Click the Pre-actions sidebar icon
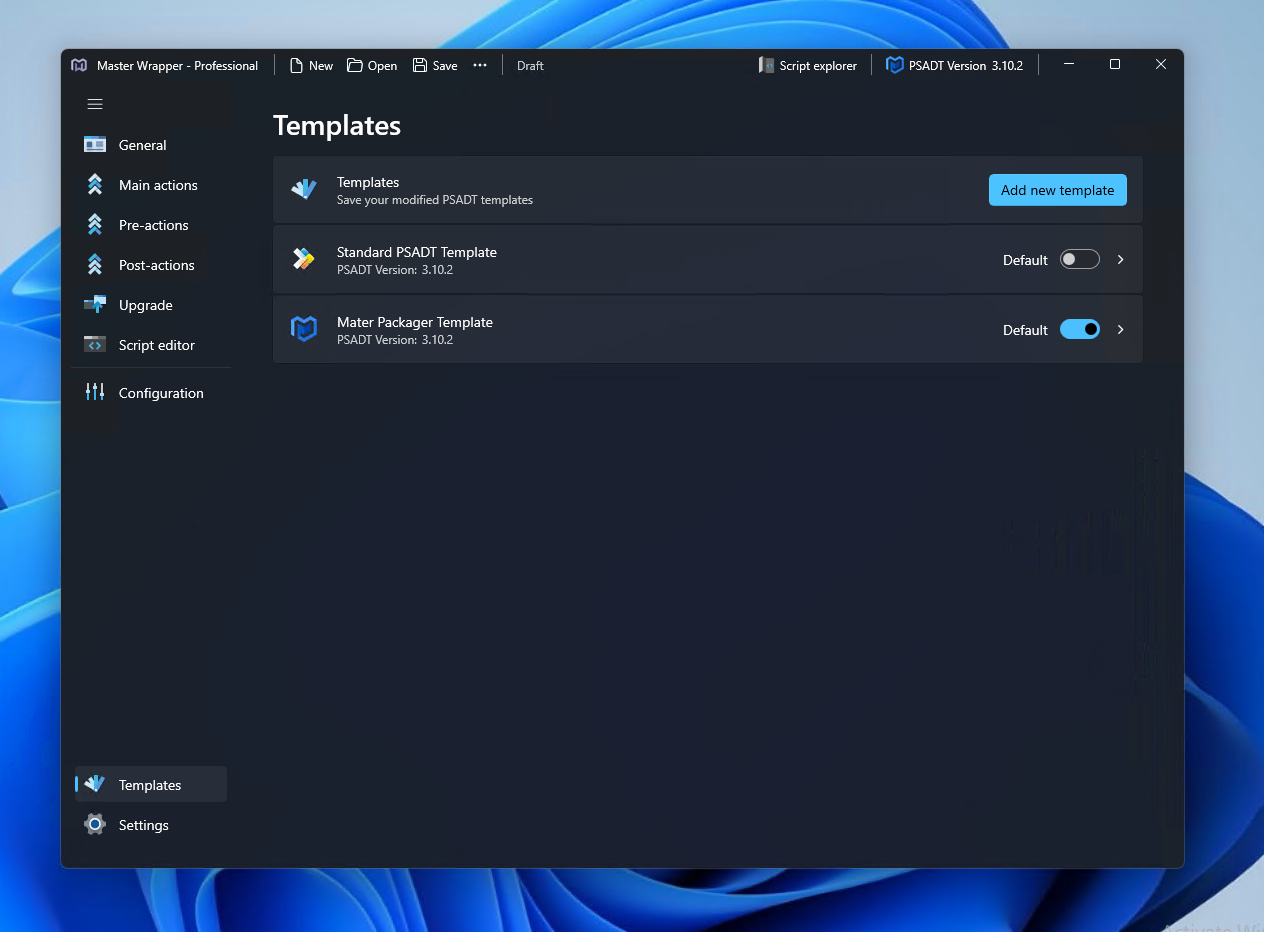The width and height of the screenshot is (1264, 932). 95,225
